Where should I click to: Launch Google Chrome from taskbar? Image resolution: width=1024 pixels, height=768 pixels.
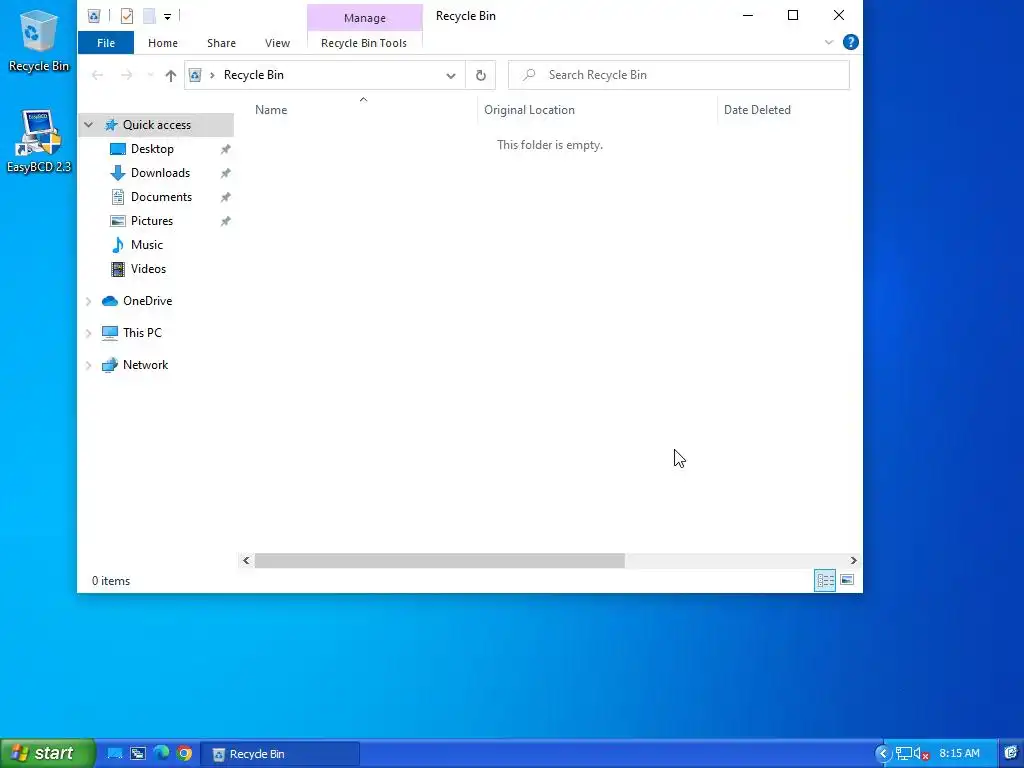[x=185, y=754]
